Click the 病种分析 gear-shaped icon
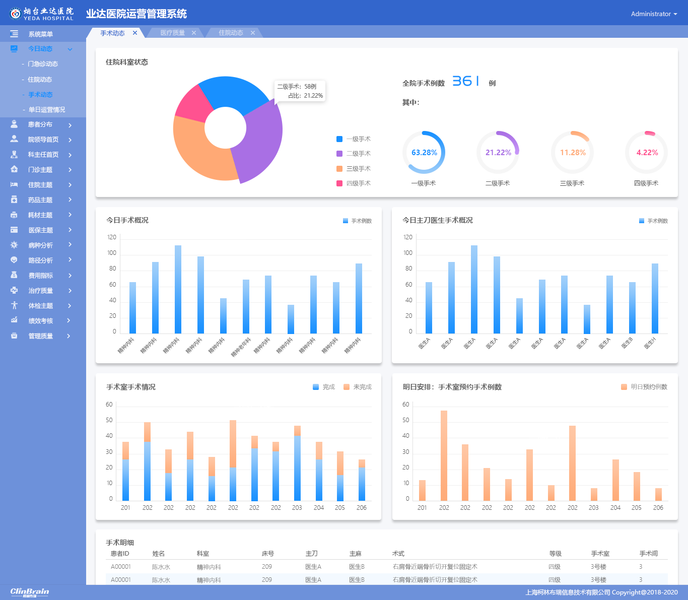Image resolution: width=688 pixels, height=600 pixels. (14, 245)
